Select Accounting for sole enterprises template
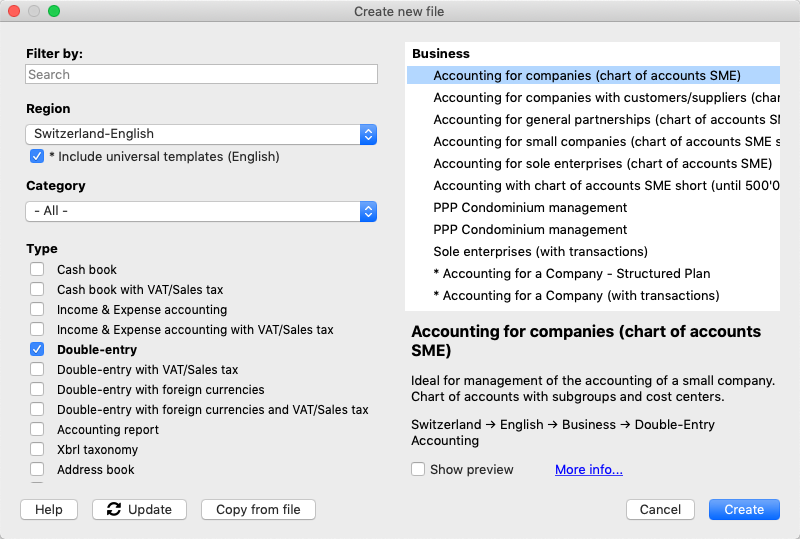Image resolution: width=800 pixels, height=539 pixels. [602, 164]
